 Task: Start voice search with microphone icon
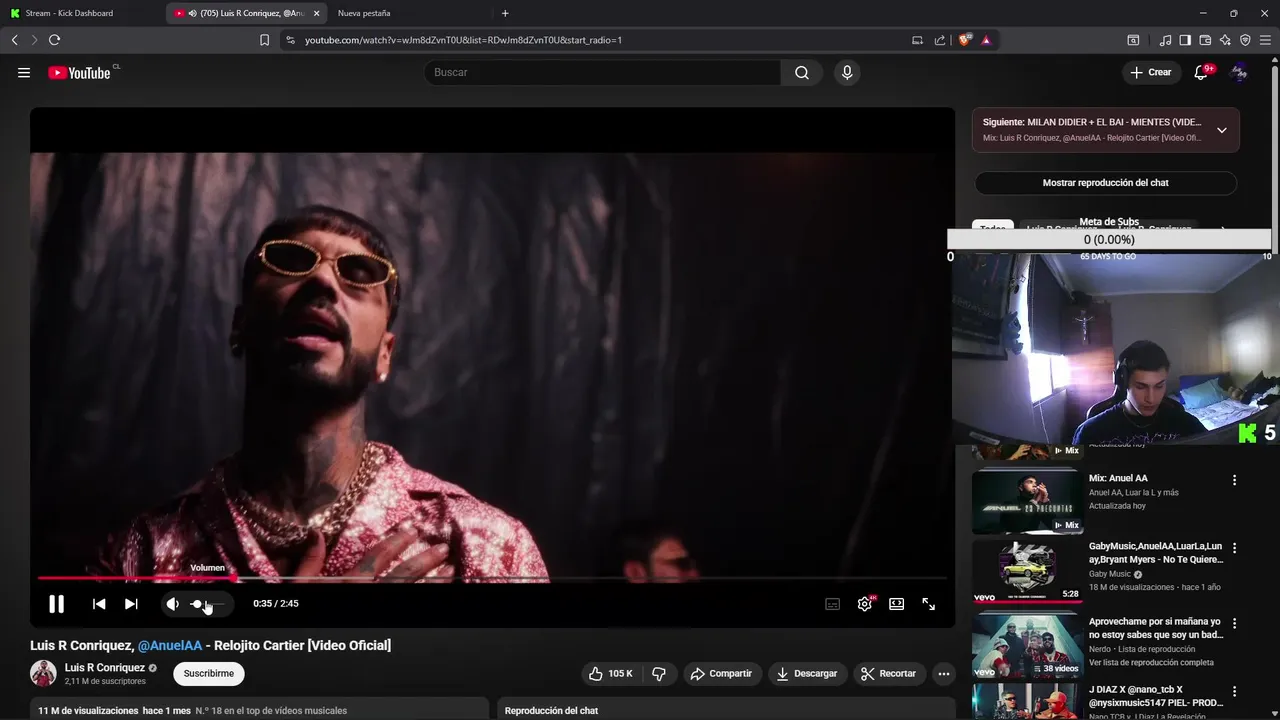847,72
